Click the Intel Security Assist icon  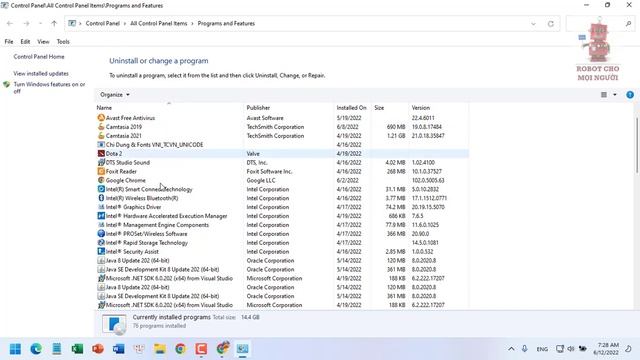pos(101,251)
